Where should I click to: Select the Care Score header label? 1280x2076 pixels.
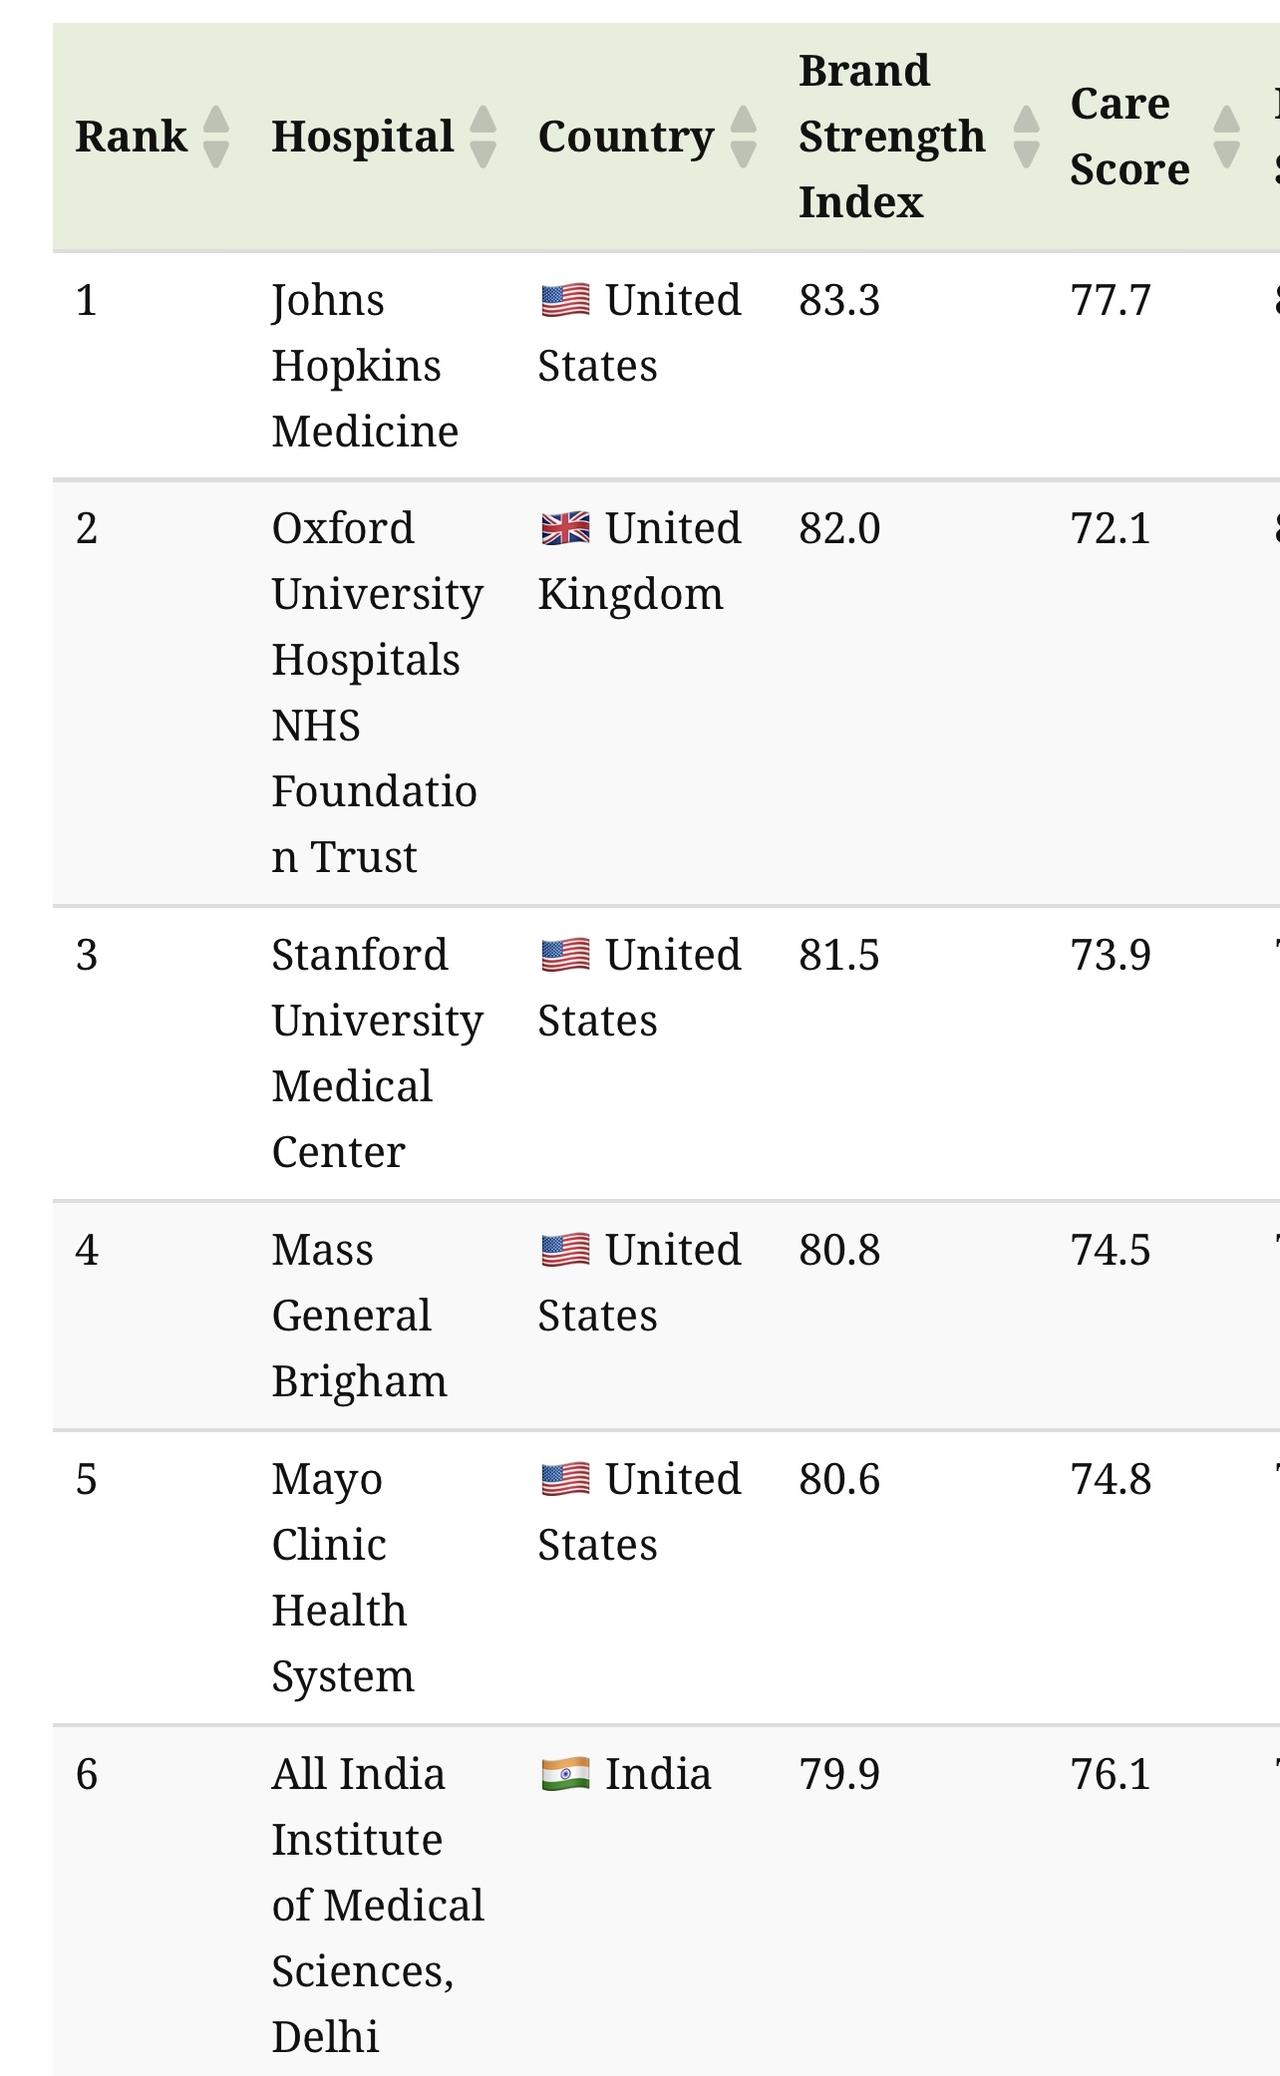1129,136
